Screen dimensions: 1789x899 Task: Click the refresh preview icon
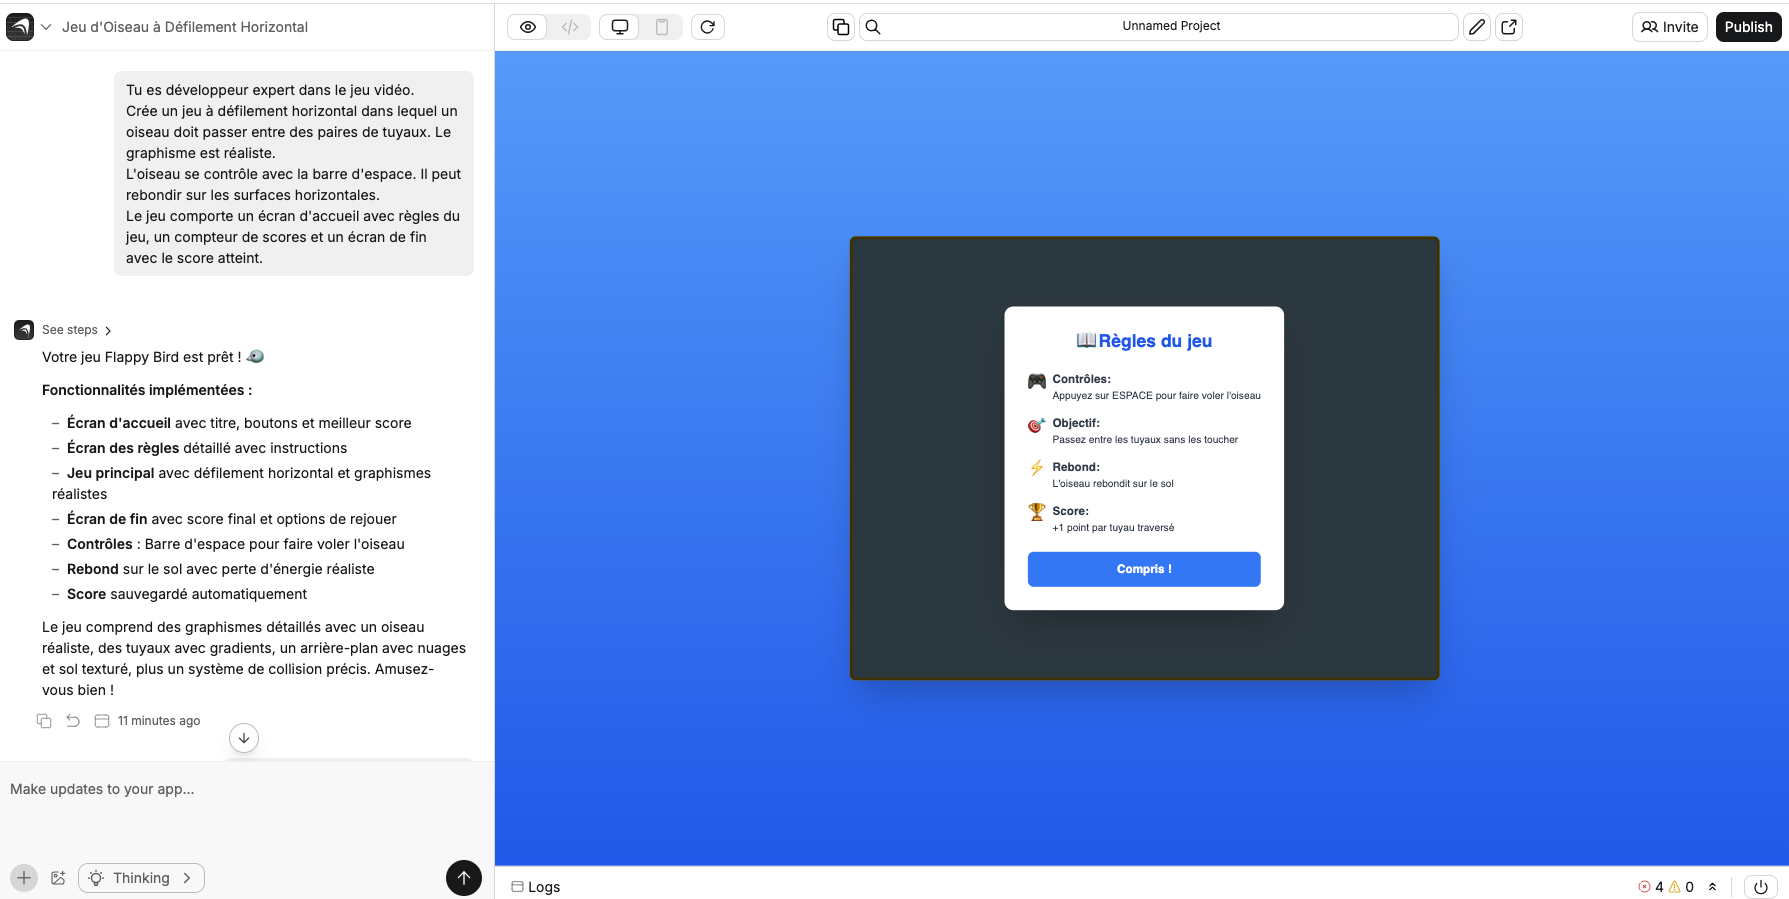(708, 27)
